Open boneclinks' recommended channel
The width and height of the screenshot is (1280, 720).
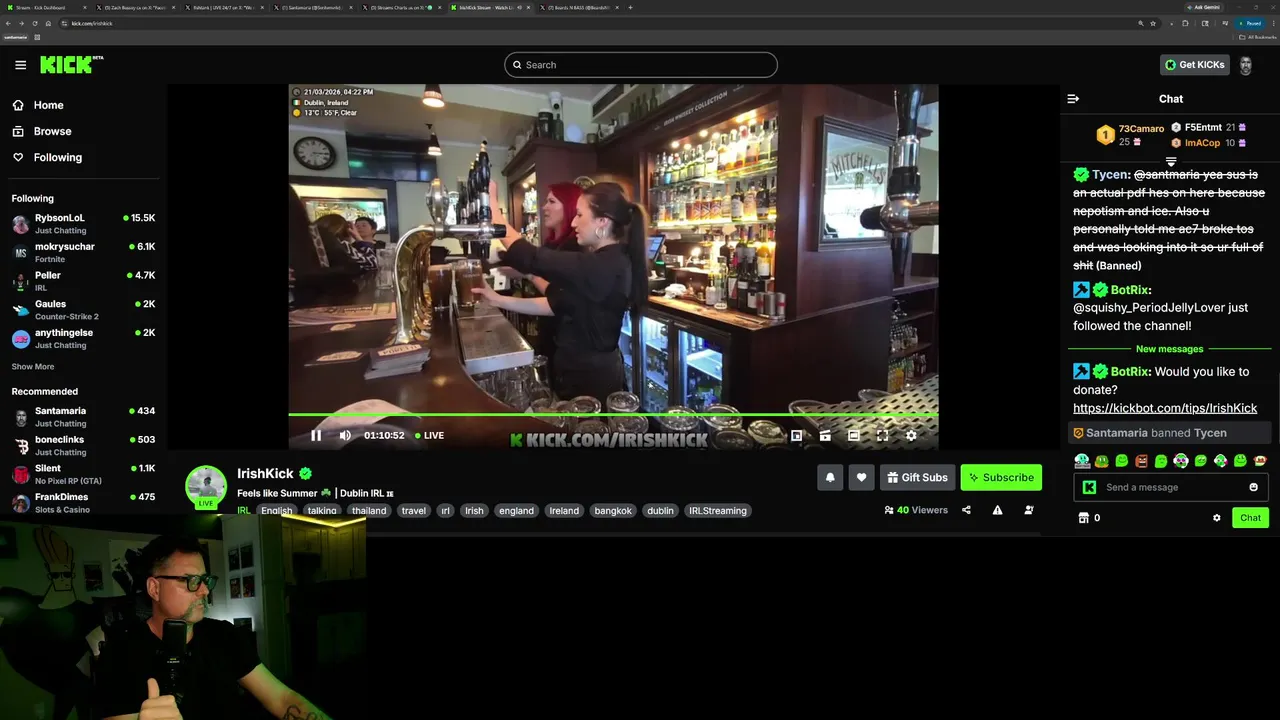pyautogui.click(x=83, y=445)
